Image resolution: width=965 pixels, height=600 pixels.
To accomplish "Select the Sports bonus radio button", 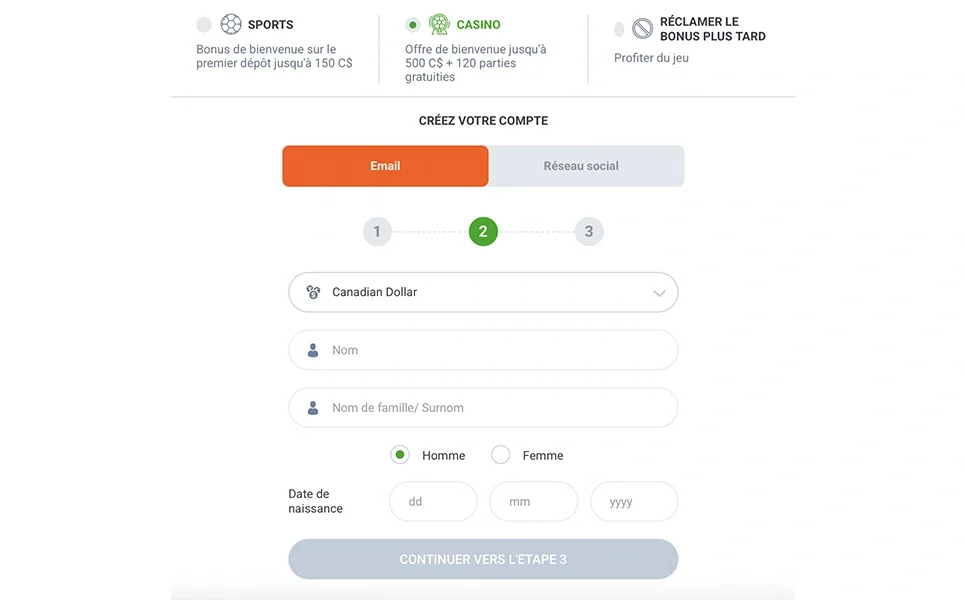I will [204, 25].
